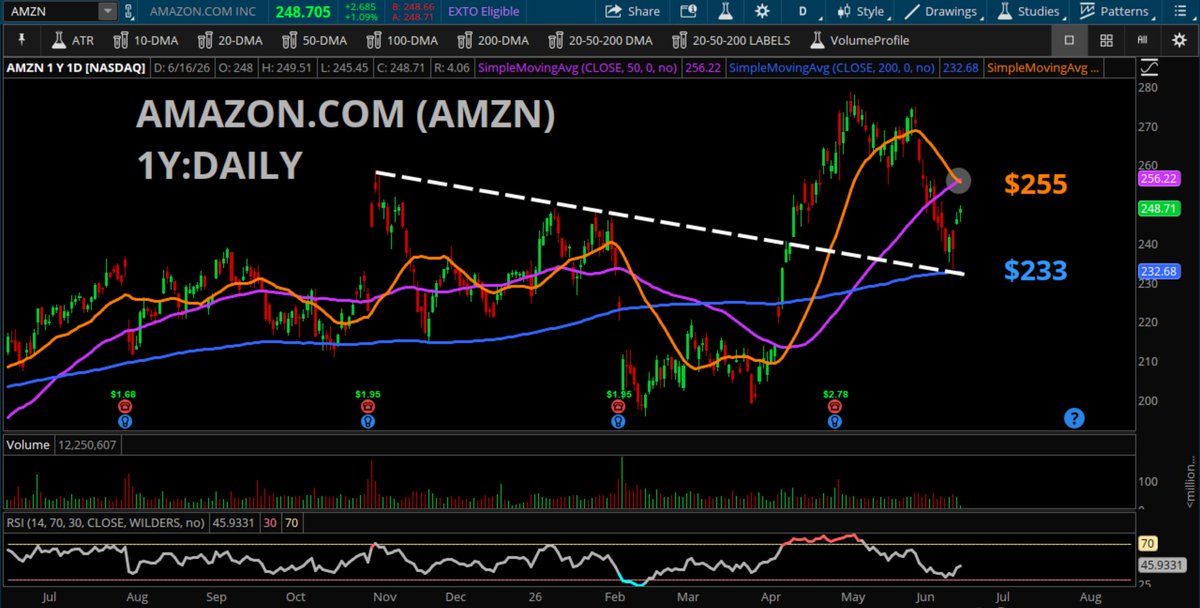Click the RSI 45.9331 value bubble

pos(1164,565)
